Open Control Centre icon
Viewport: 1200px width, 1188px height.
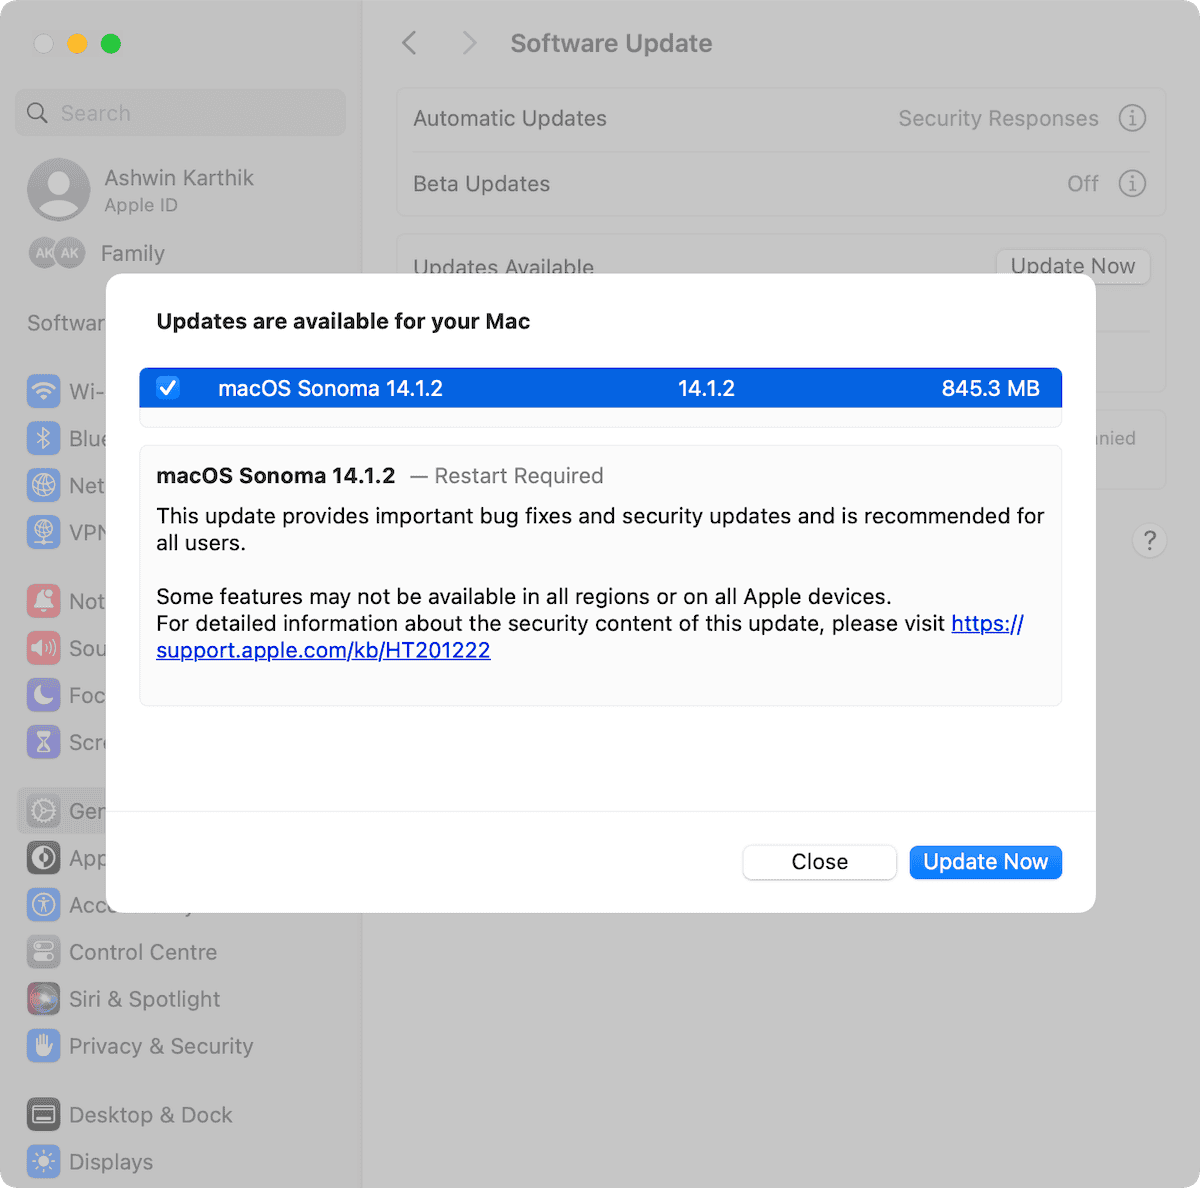point(43,952)
